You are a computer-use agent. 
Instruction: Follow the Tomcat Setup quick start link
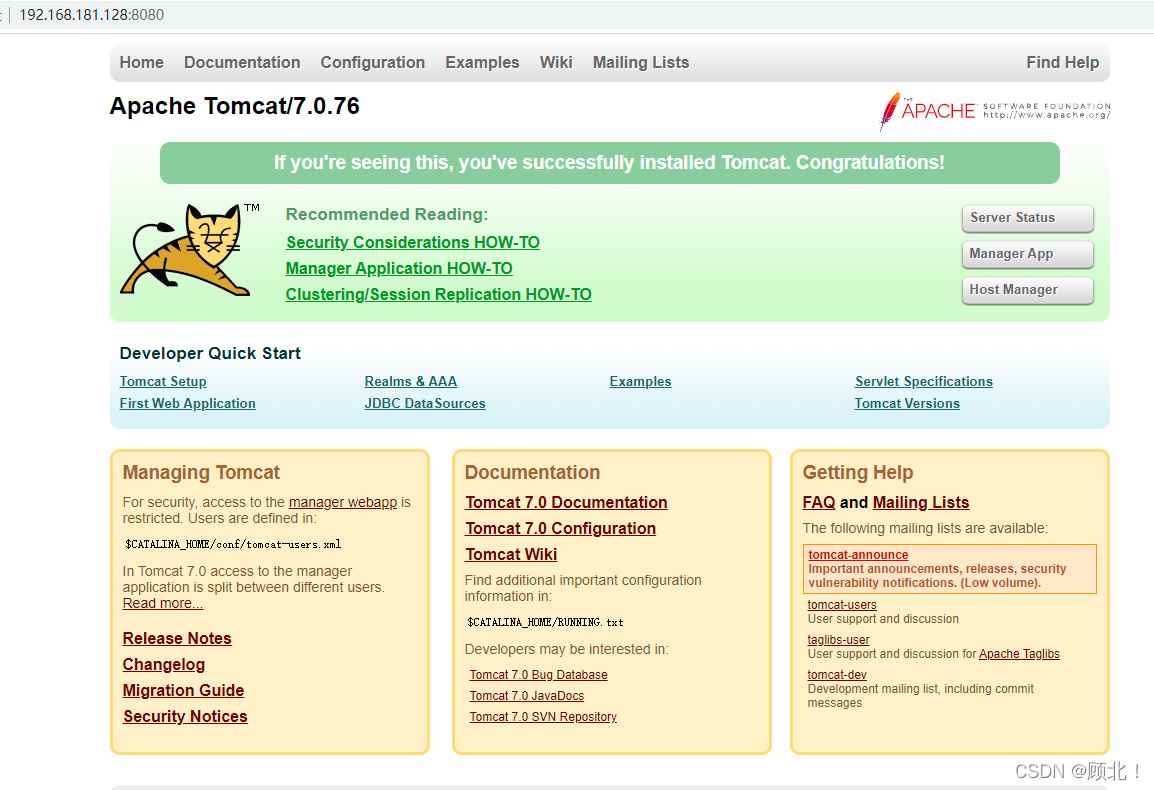pos(163,381)
